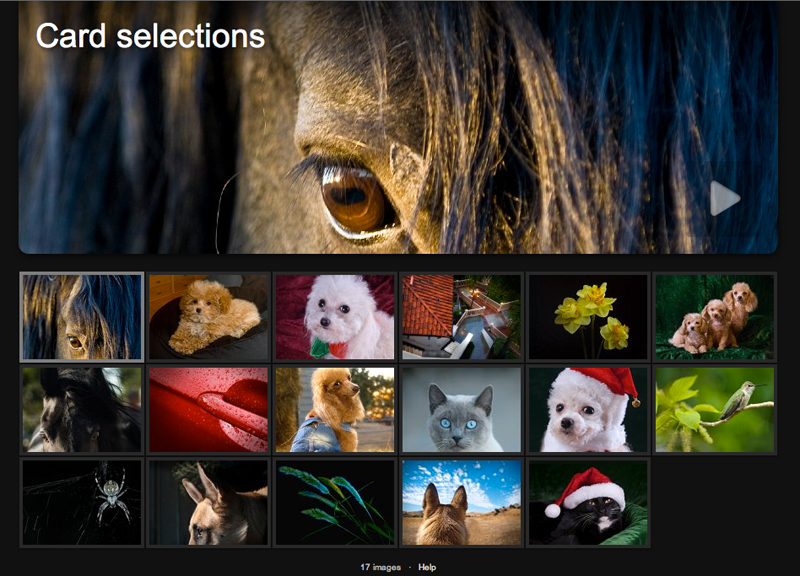This screenshot has width=800, height=576.
Task: Open the white poodle with bow thumbnail
Action: 335,317
